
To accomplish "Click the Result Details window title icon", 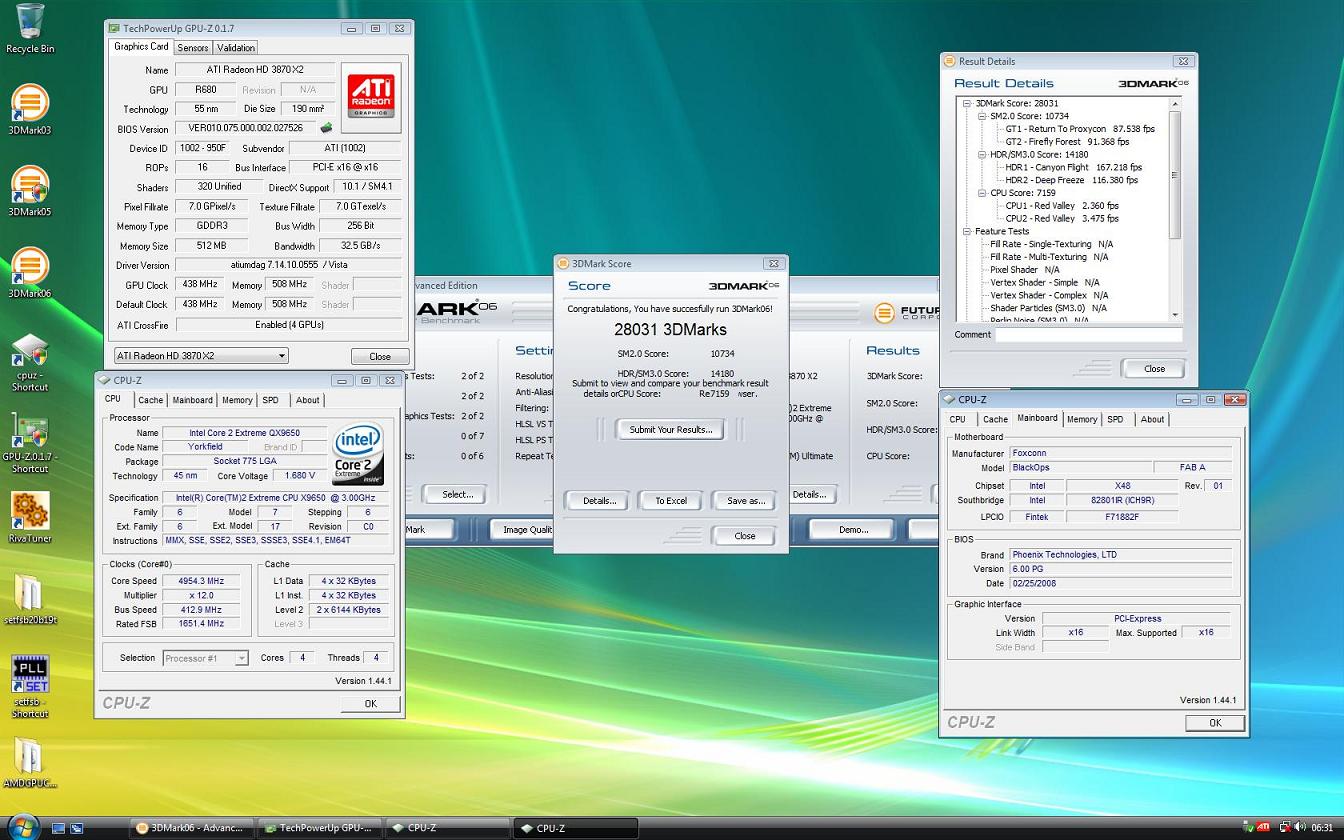I will point(951,61).
